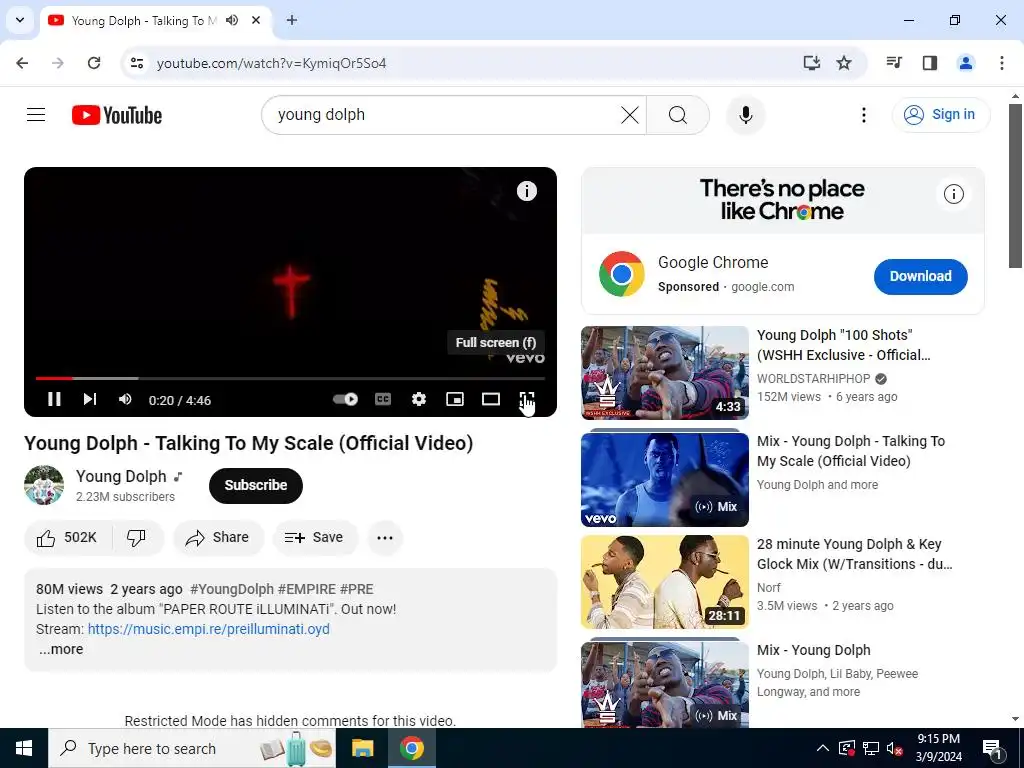Open the tab search dropdown arrow

(20, 20)
